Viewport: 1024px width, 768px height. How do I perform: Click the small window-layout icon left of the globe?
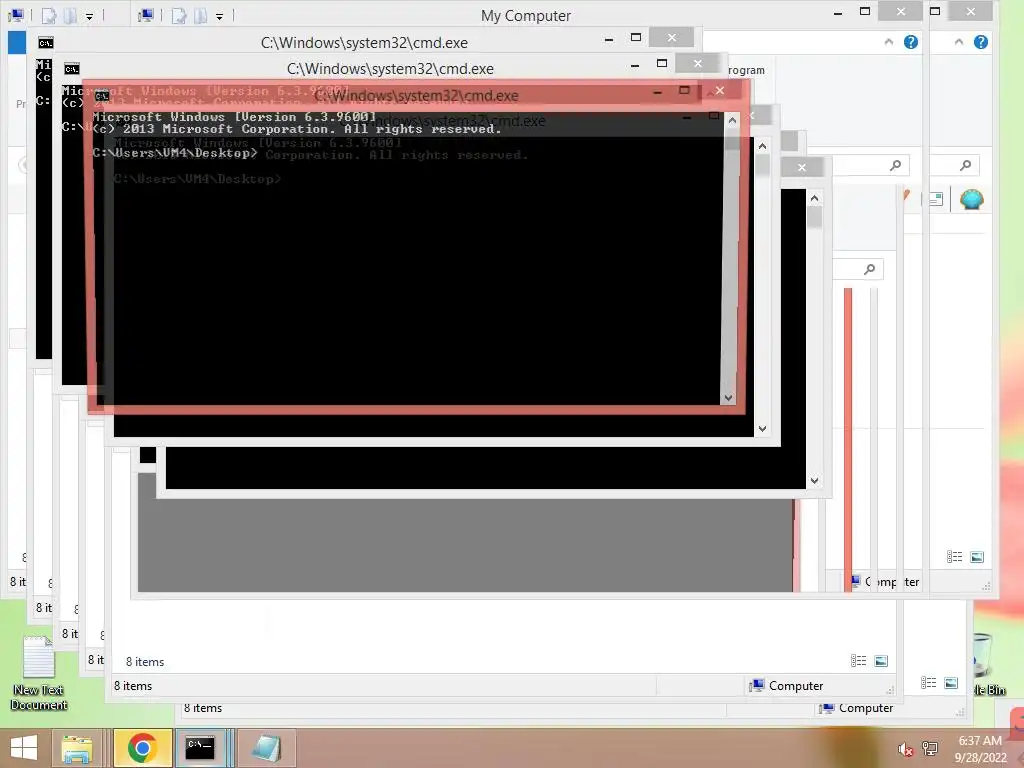pos(936,199)
